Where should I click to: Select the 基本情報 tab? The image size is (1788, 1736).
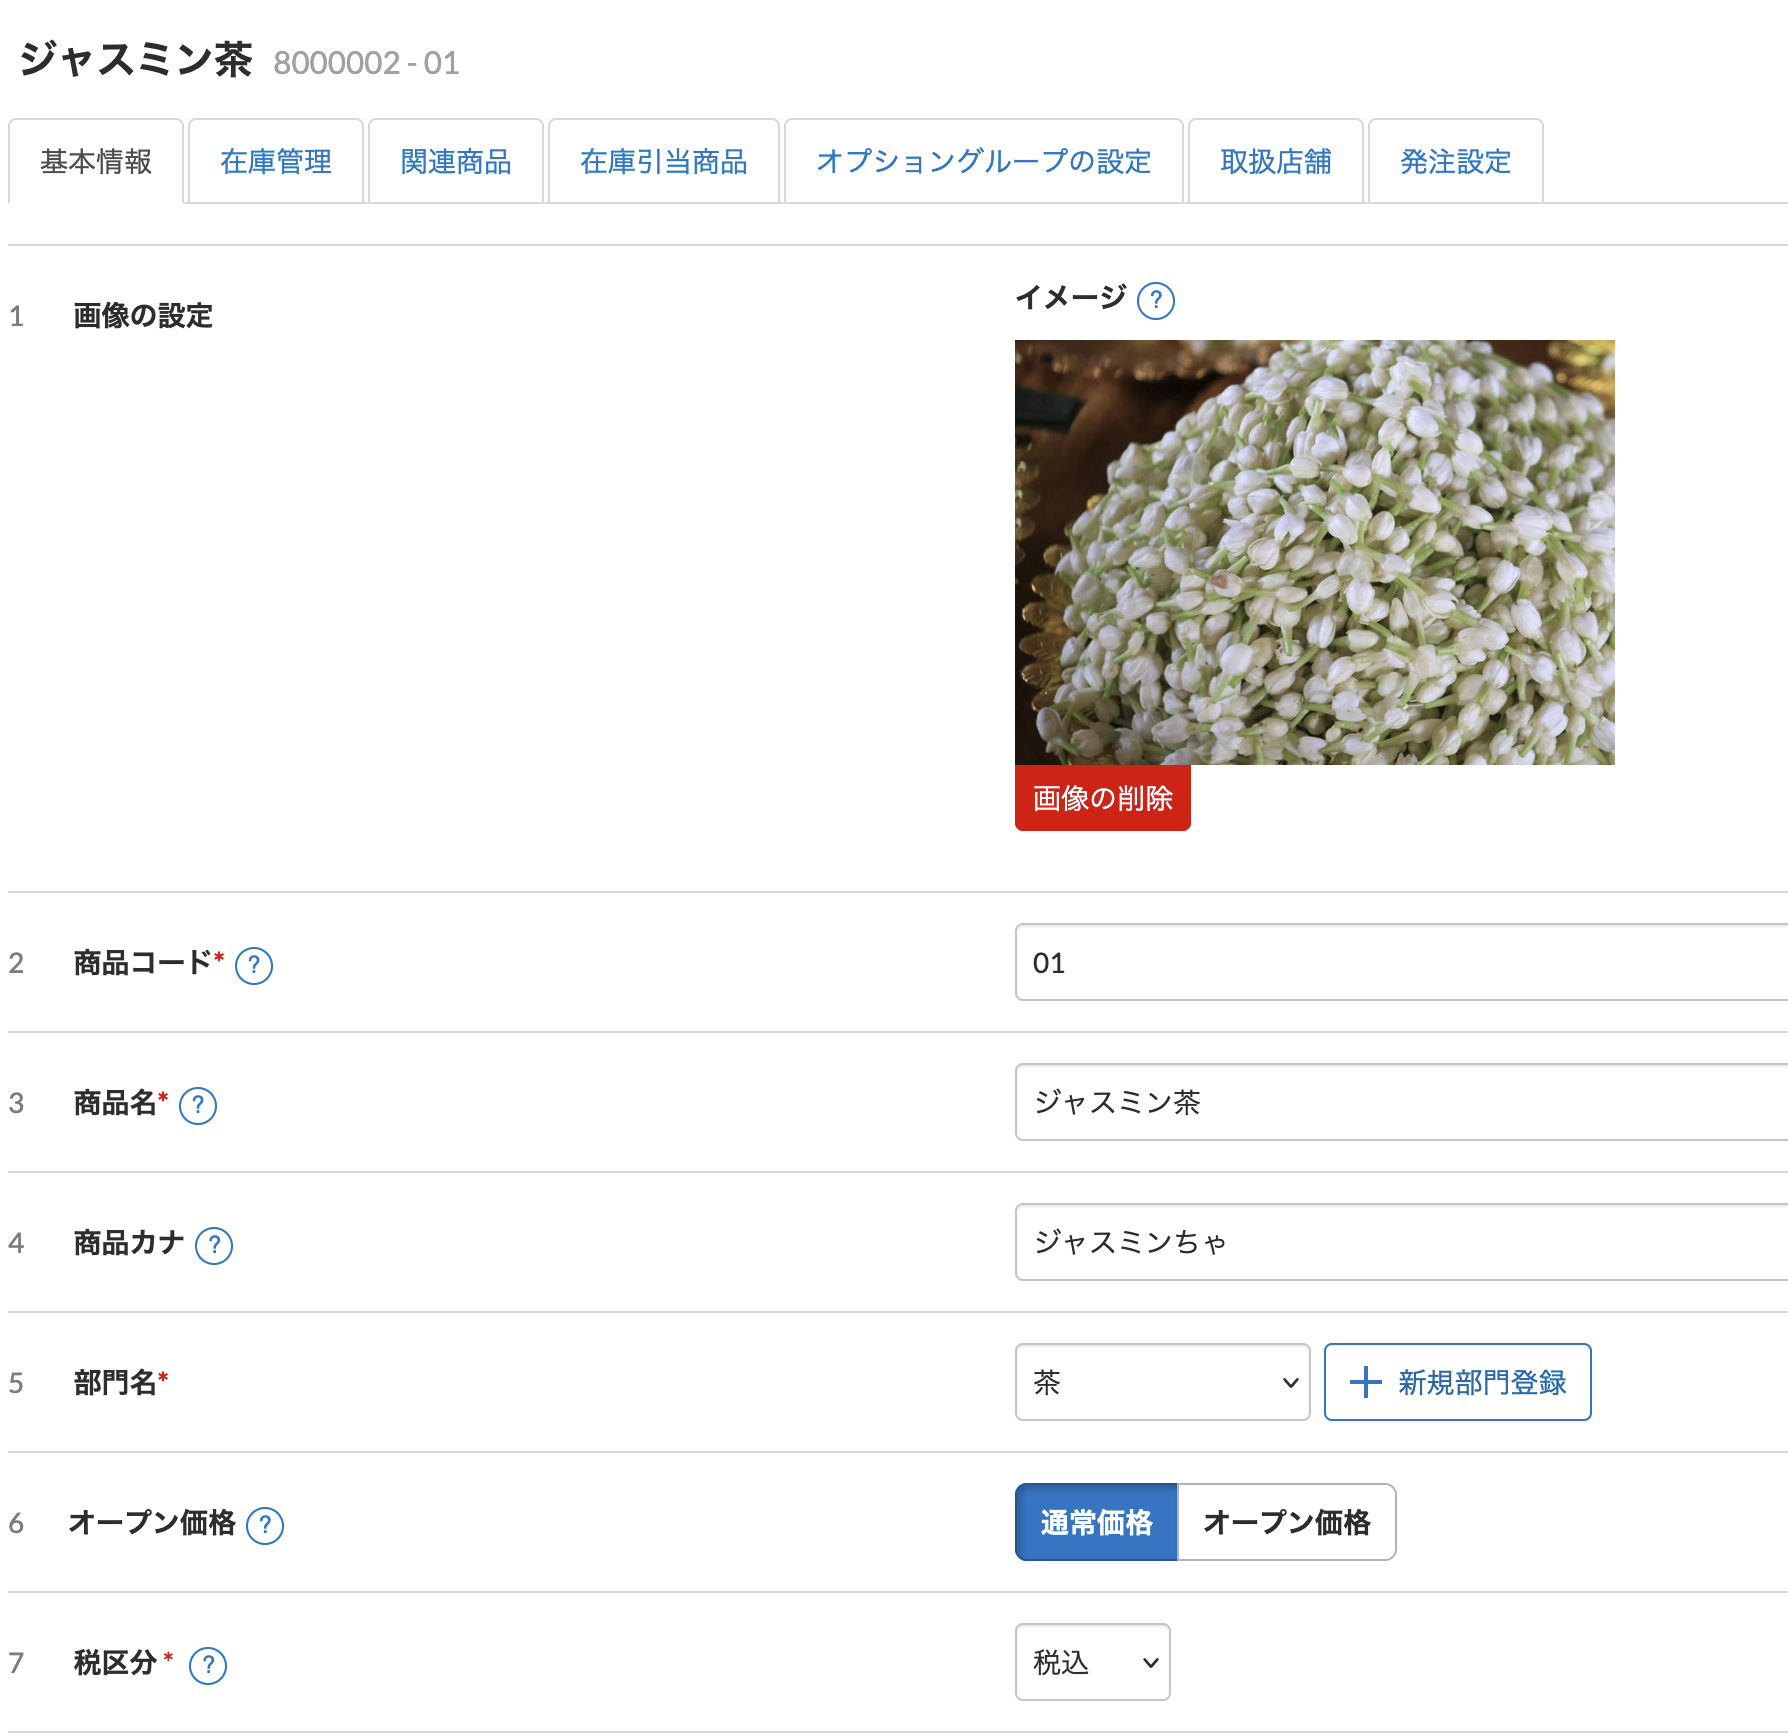[x=96, y=161]
